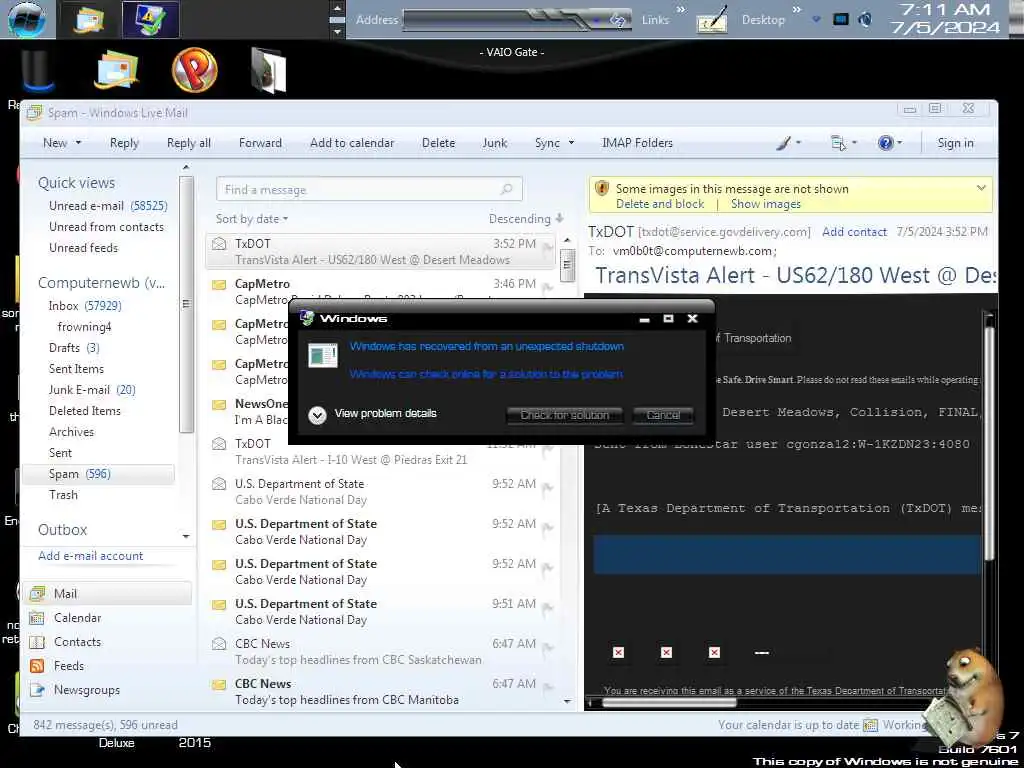Expand the Desktop toolbar chevron
Viewport: 1024px width, 768px height.
(x=796, y=10)
